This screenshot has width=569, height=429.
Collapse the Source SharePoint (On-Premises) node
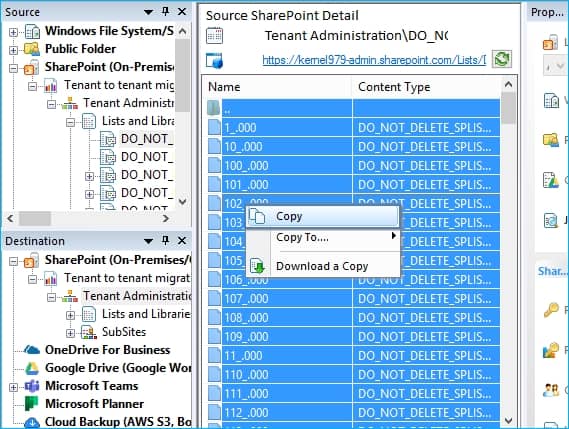(x=13, y=68)
